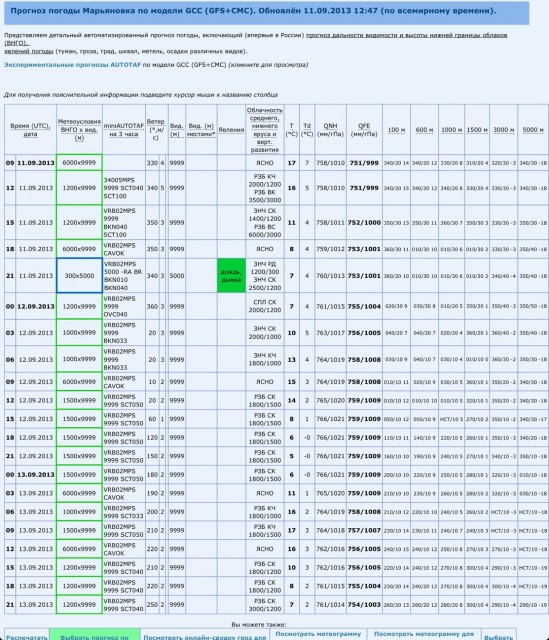Click the 'Явления' column header
Image resolution: width=549 pixels, height=640 pixels.
[x=231, y=130]
